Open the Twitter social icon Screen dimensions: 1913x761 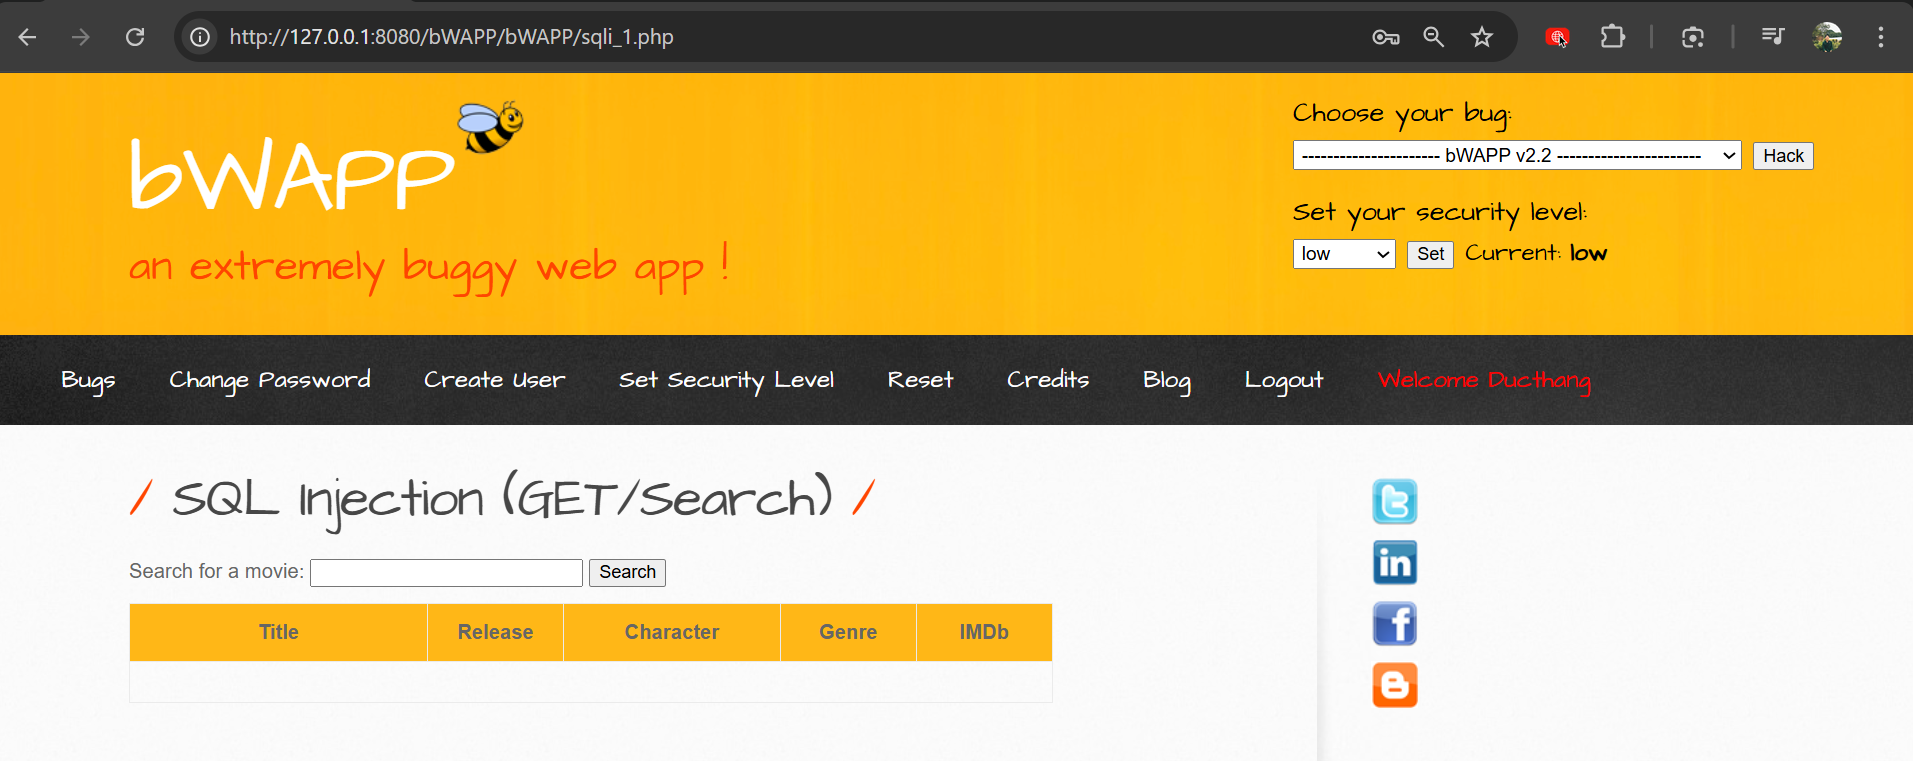(1394, 502)
